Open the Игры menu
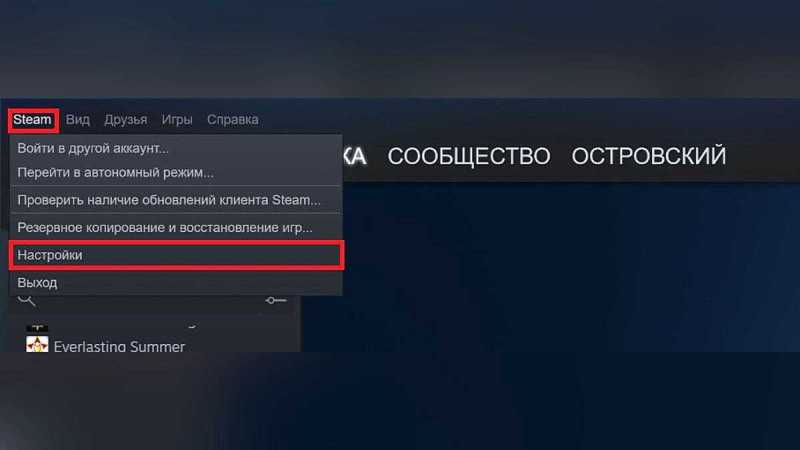The height and width of the screenshot is (450, 800). pos(177,120)
